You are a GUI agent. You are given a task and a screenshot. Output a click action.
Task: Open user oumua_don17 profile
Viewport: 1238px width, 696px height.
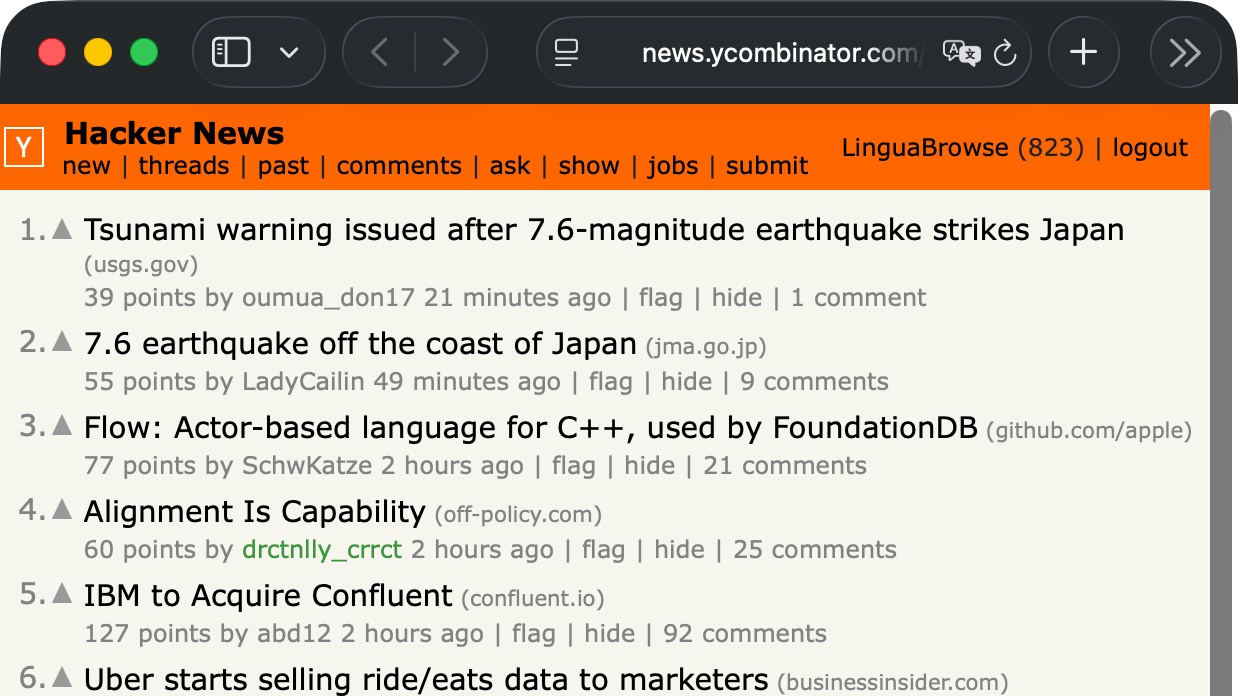pyautogui.click(x=328, y=298)
